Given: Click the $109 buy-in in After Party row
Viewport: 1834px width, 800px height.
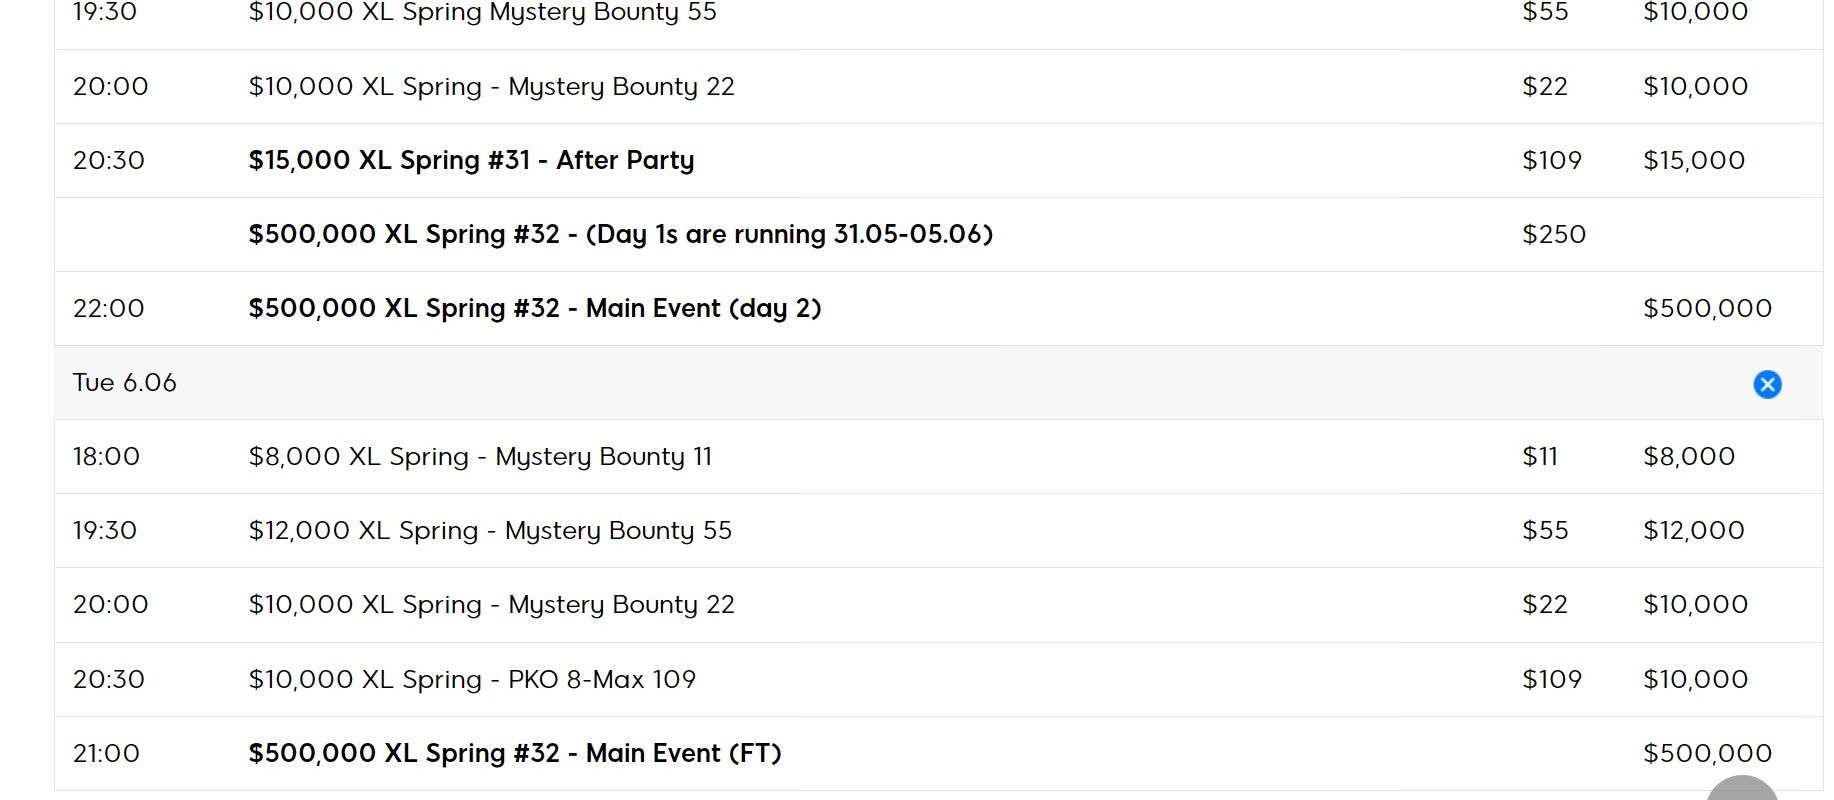Looking at the screenshot, I should pos(1552,160).
